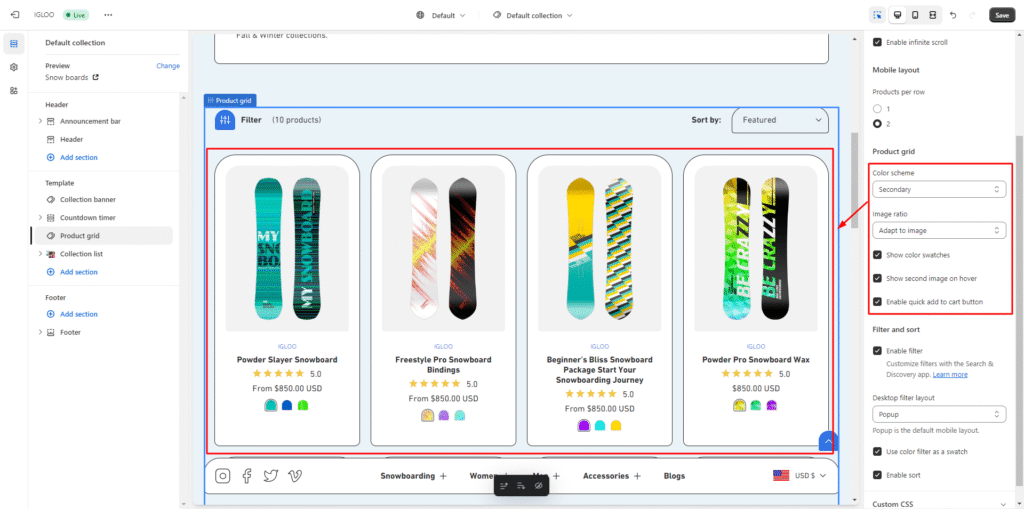Screen dimensions: 1024x509
Task: Click the undo arrow icon
Action: click(952, 15)
